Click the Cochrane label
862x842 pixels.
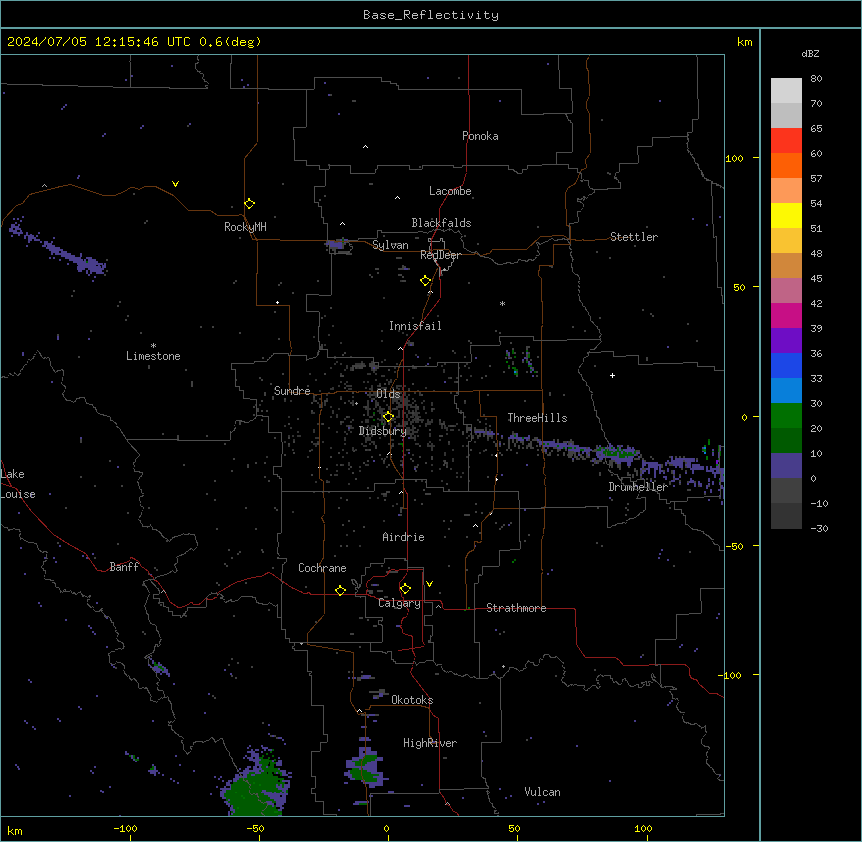tap(322, 568)
